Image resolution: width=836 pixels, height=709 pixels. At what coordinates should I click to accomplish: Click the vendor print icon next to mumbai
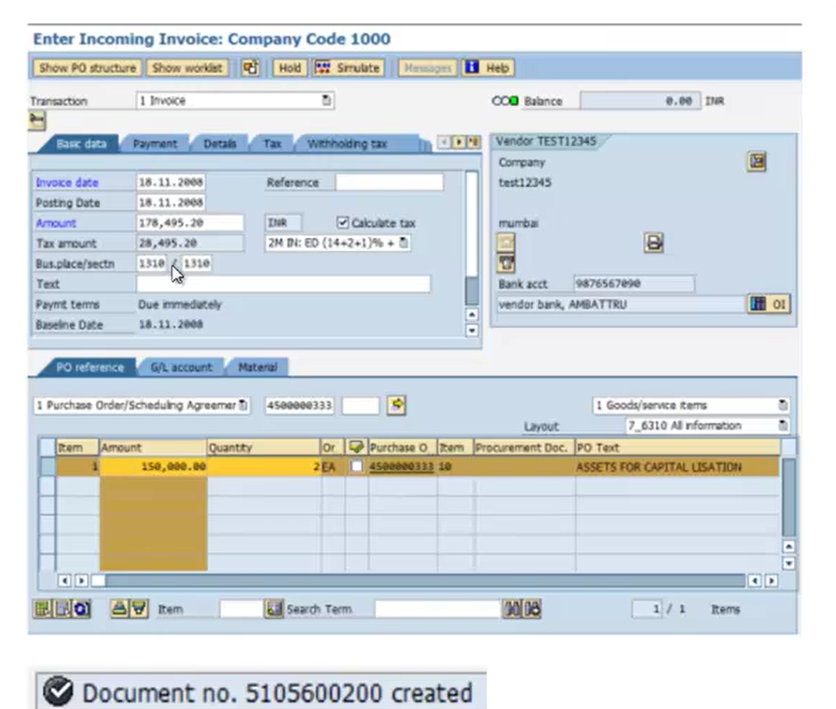(x=654, y=243)
